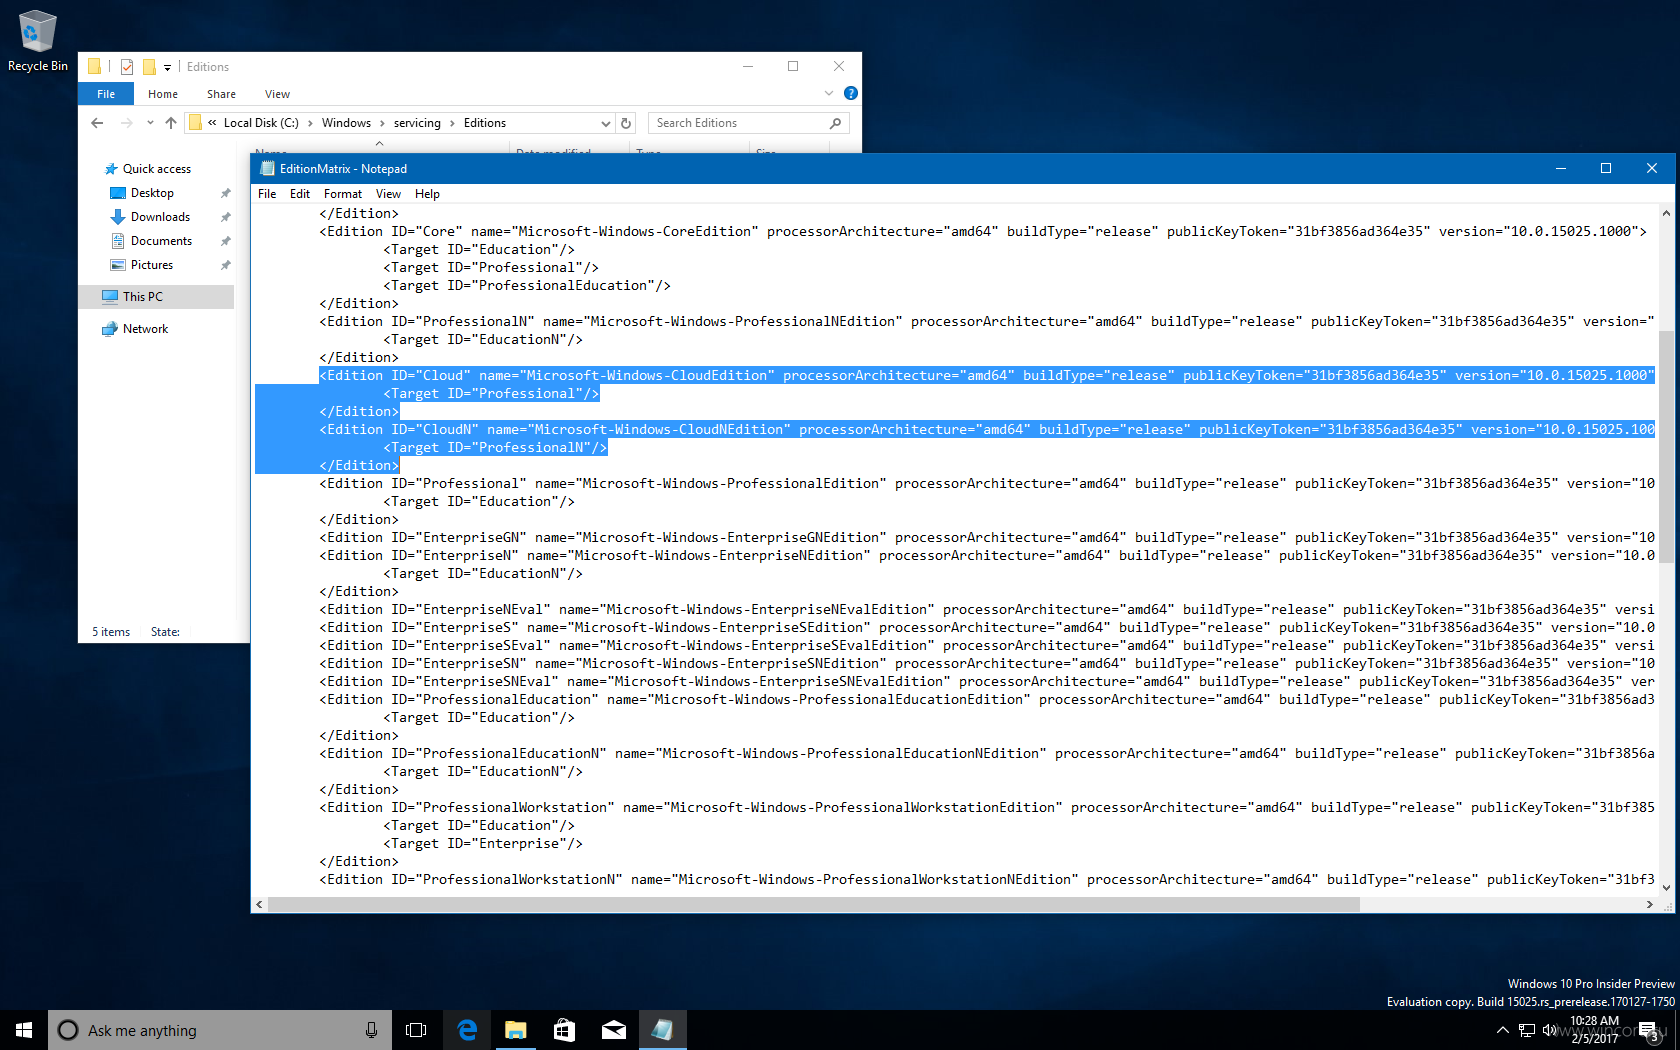
Task: Open the Store taskbar icon
Action: pos(564,1030)
